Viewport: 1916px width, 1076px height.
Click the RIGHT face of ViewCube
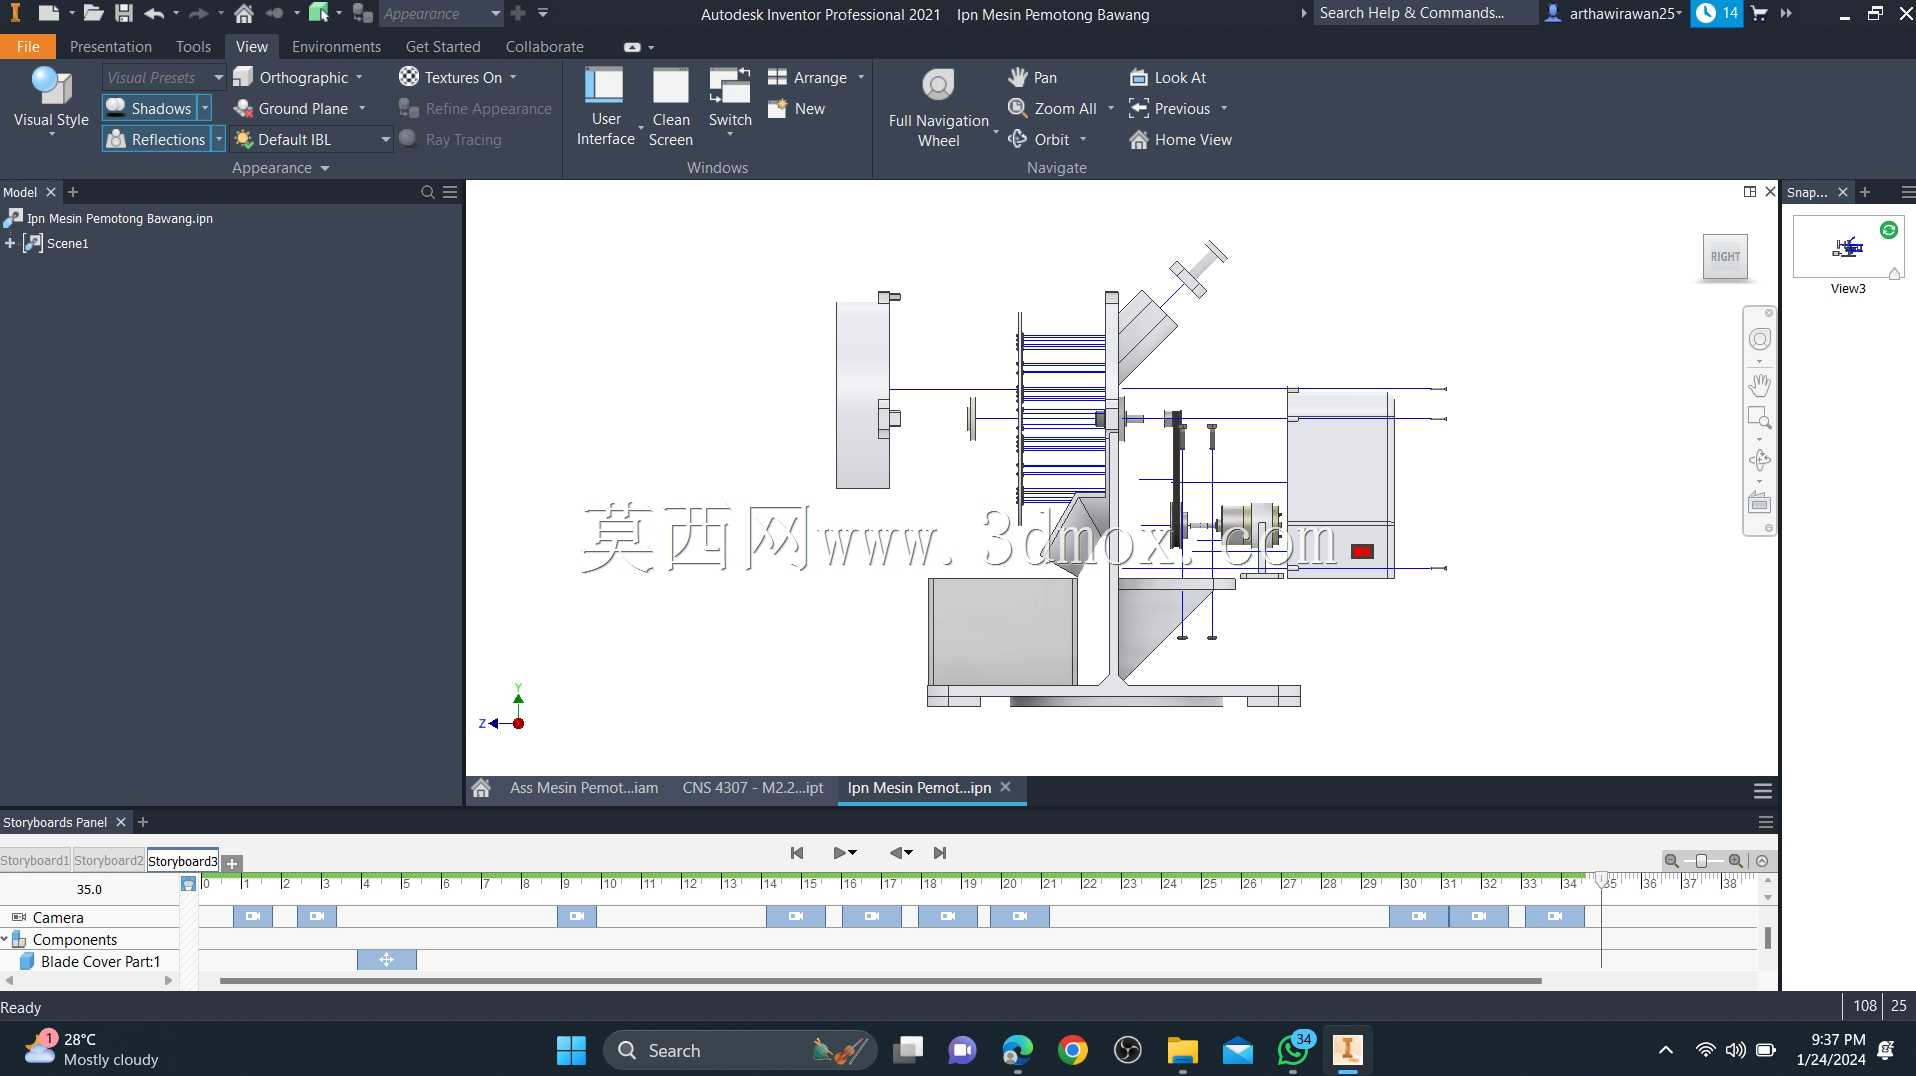point(1725,257)
